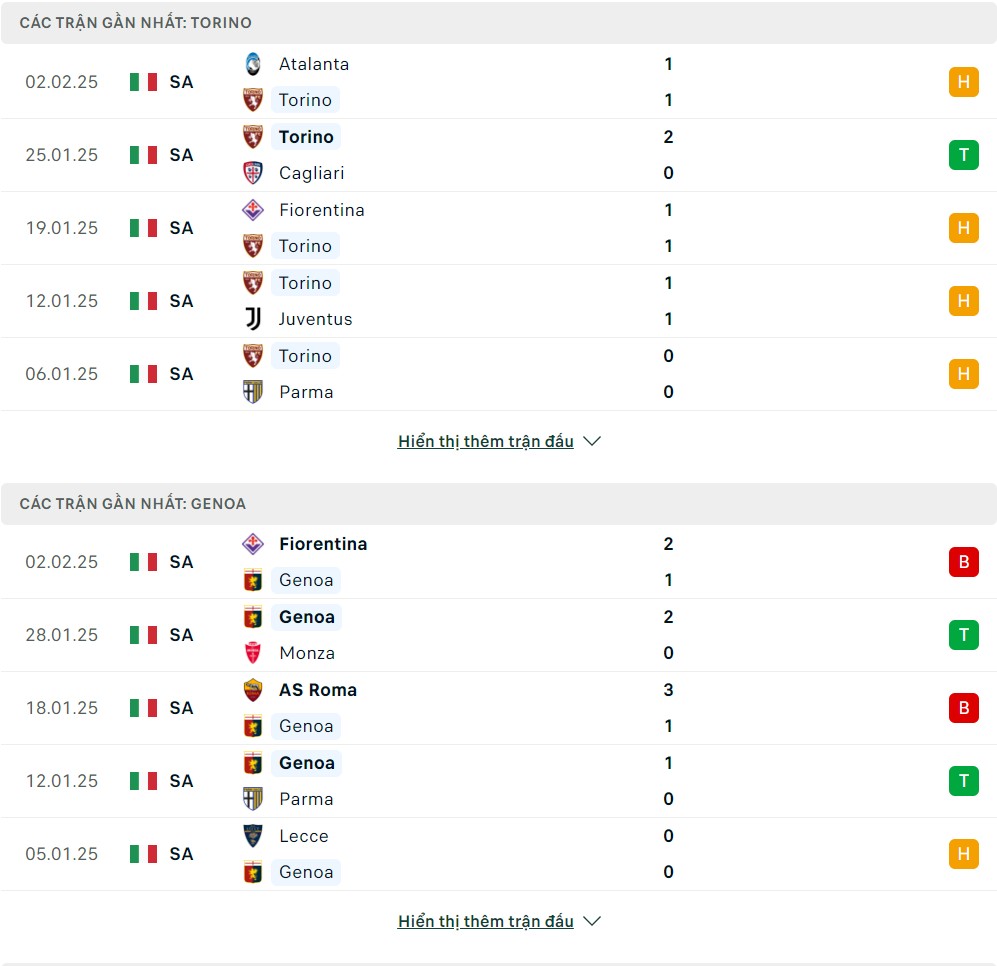Click the Fiorentina crest in 19.01.25 match
Viewport: 997px width, 966px height.
[x=253, y=210]
